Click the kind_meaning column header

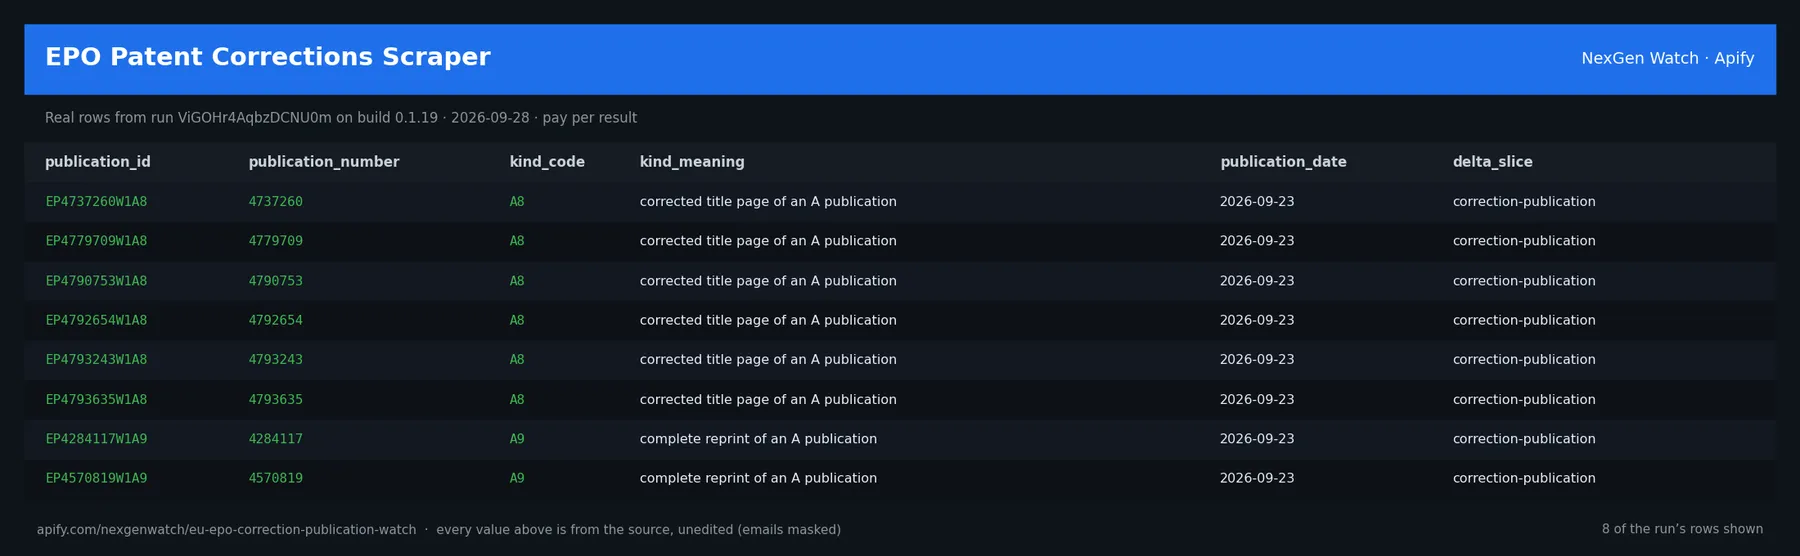coord(692,162)
